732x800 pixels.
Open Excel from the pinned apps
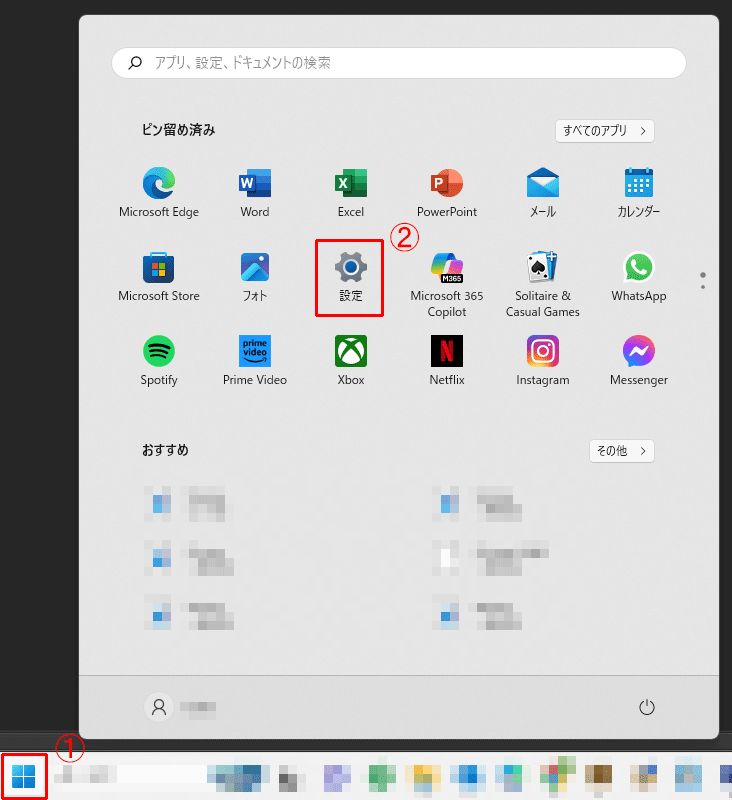350,192
